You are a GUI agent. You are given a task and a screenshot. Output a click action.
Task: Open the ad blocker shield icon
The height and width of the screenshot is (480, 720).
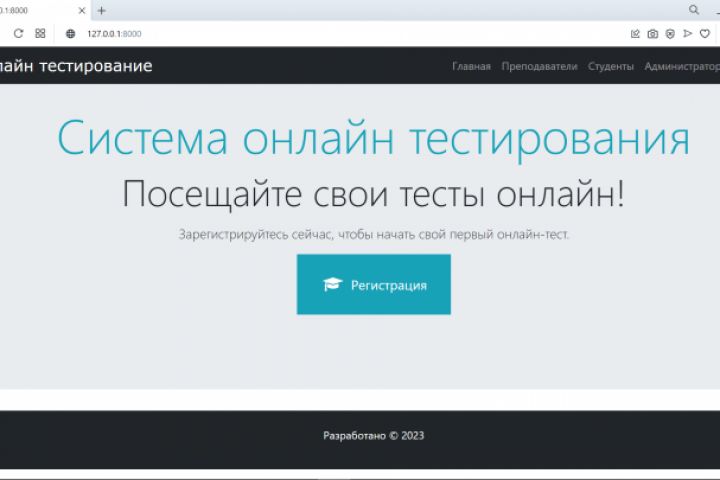click(x=670, y=34)
